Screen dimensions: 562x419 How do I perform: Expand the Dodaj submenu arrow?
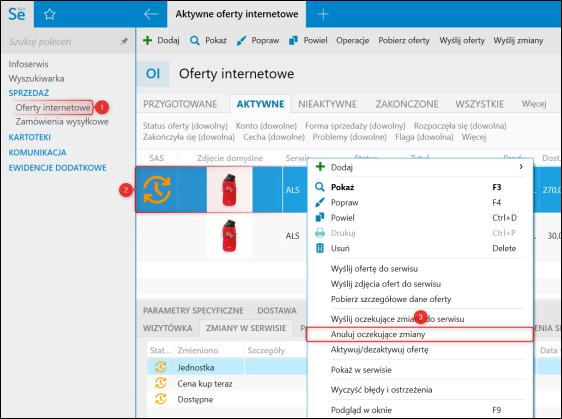point(521,167)
